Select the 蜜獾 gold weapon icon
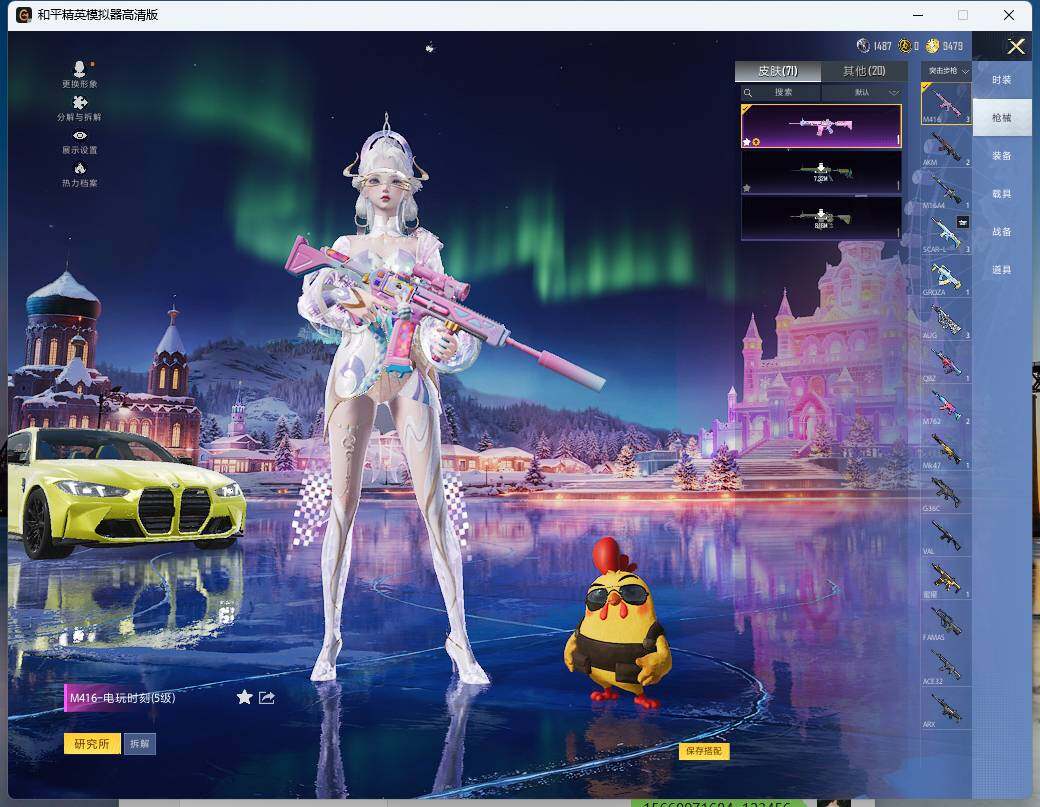This screenshot has width=1040, height=807. point(946,579)
